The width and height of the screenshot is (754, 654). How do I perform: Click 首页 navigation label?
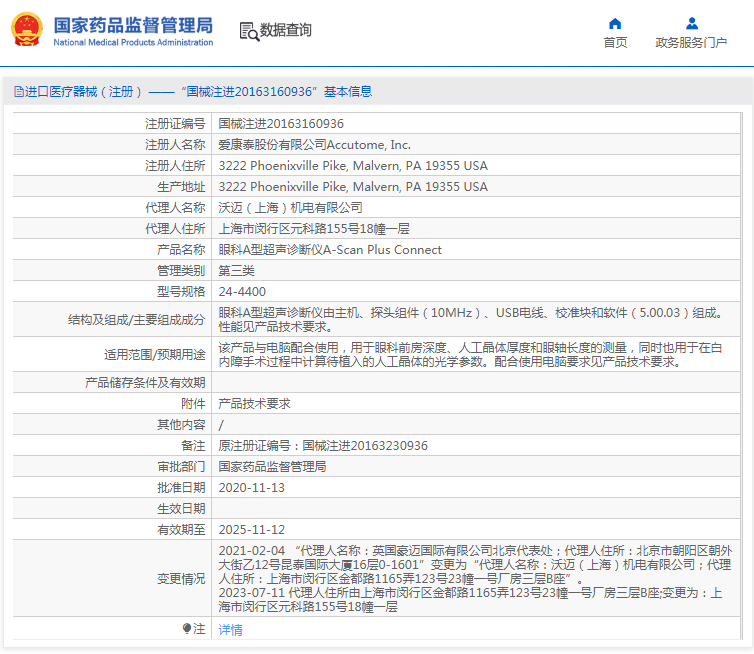(616, 42)
